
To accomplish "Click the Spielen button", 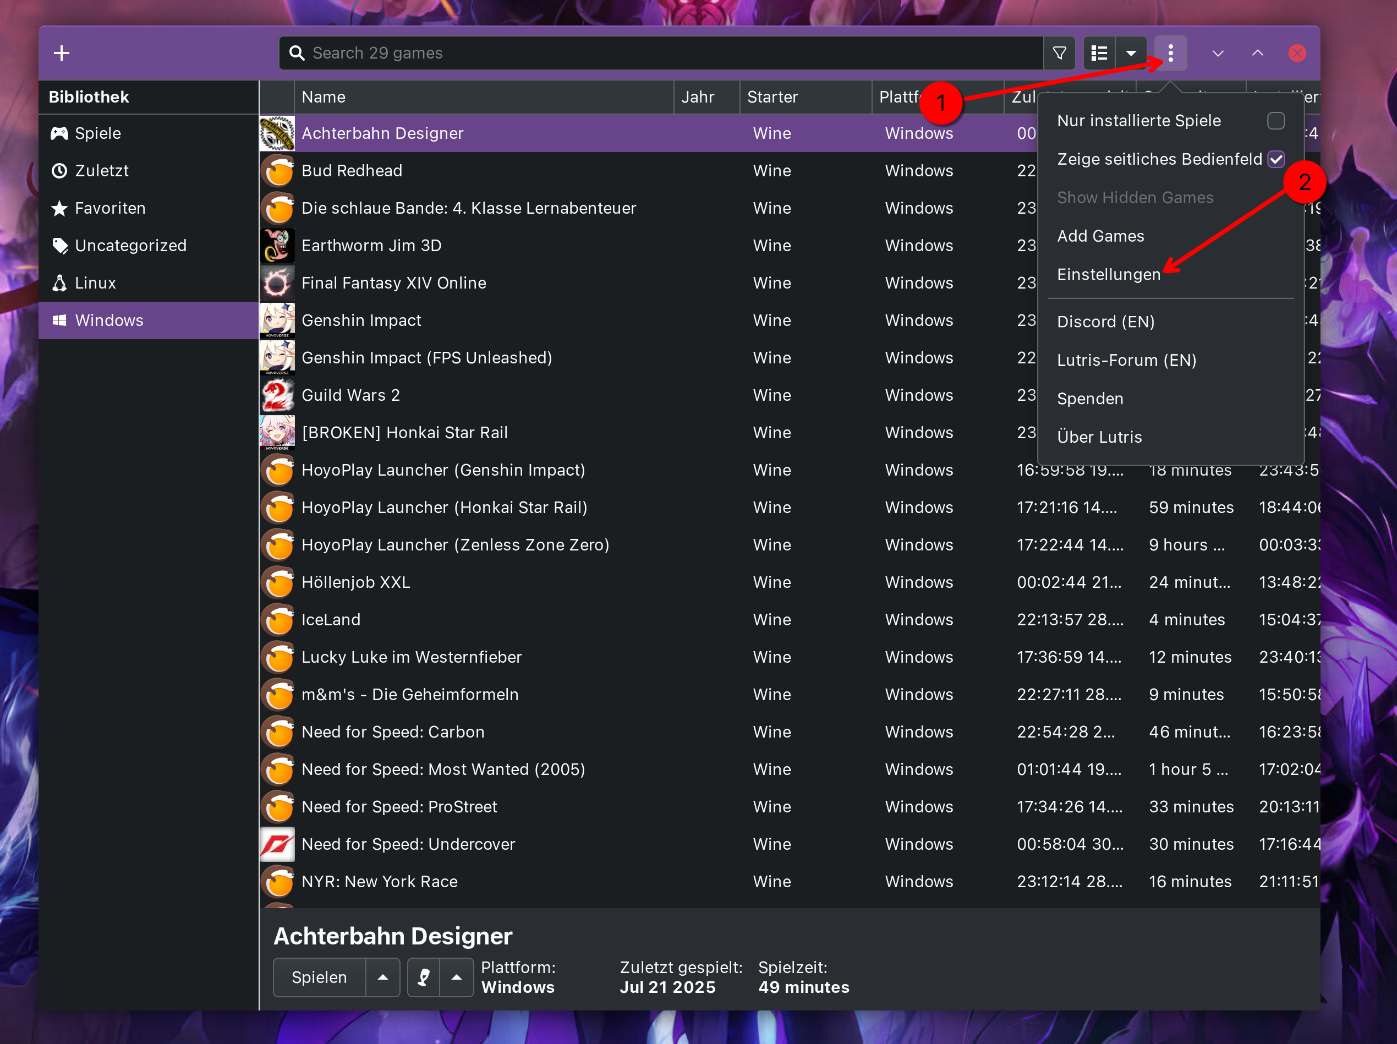I will point(319,977).
